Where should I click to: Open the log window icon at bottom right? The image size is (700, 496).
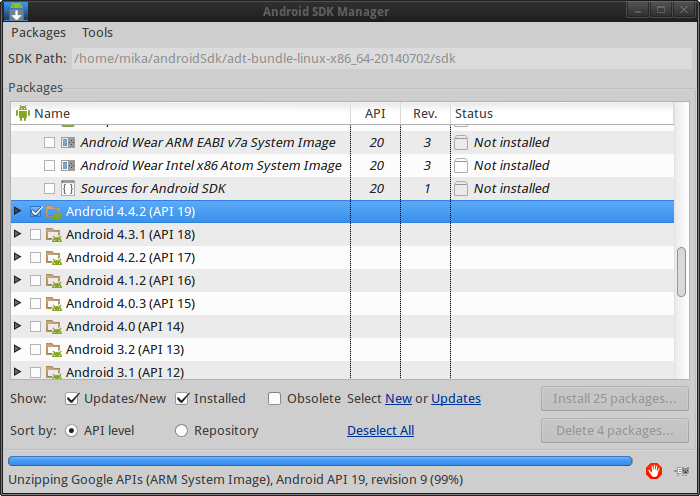682,470
